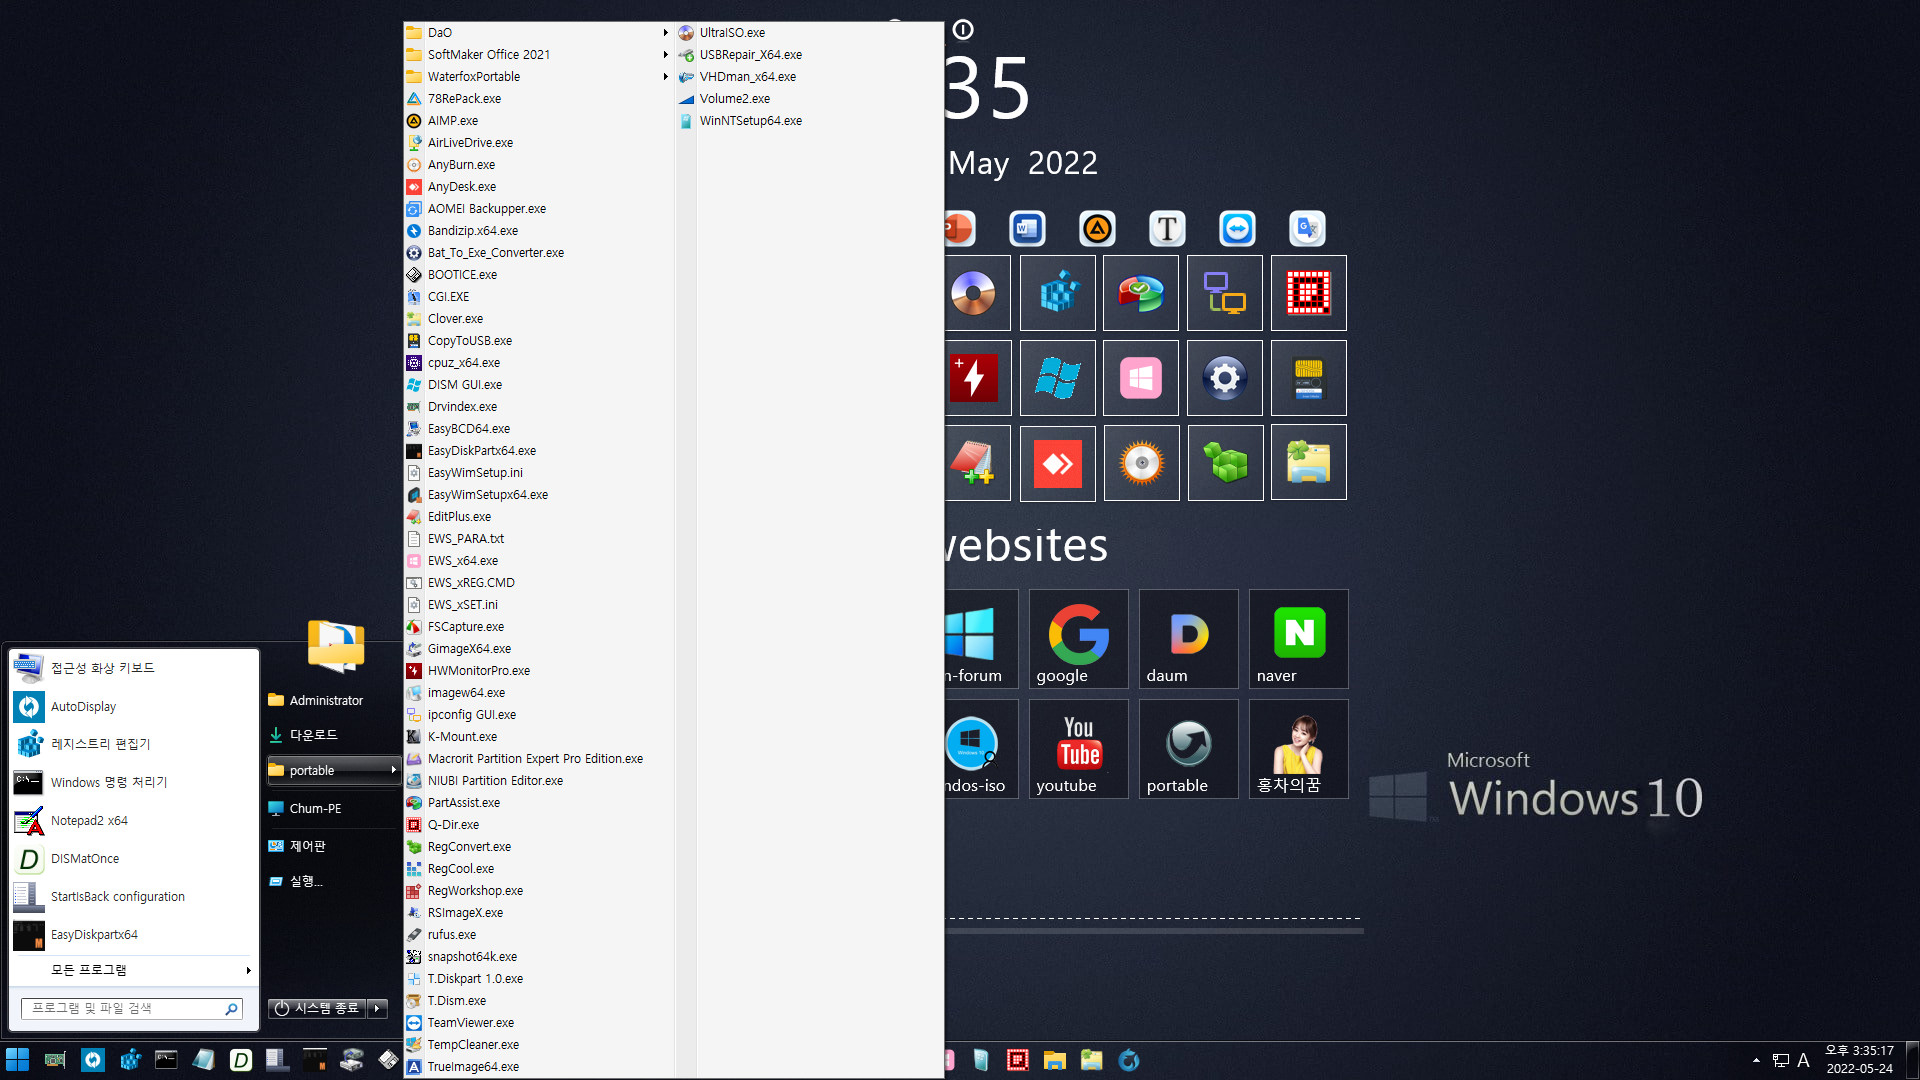Expand the portable folder submenu

pyautogui.click(x=333, y=770)
